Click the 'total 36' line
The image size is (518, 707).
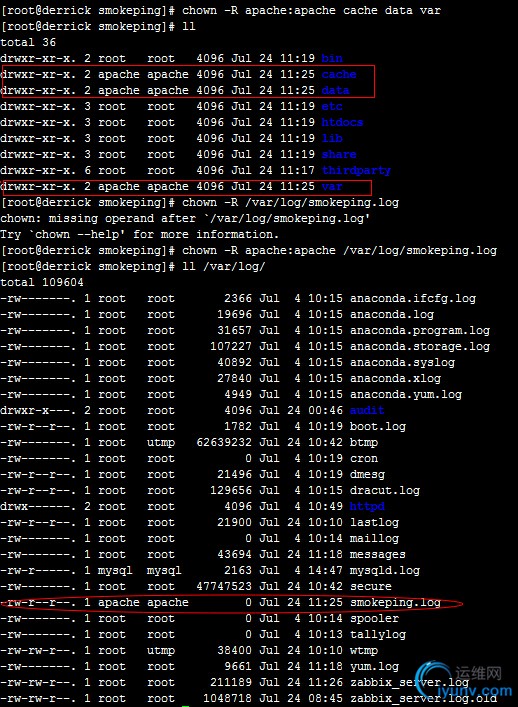[x=28, y=42]
